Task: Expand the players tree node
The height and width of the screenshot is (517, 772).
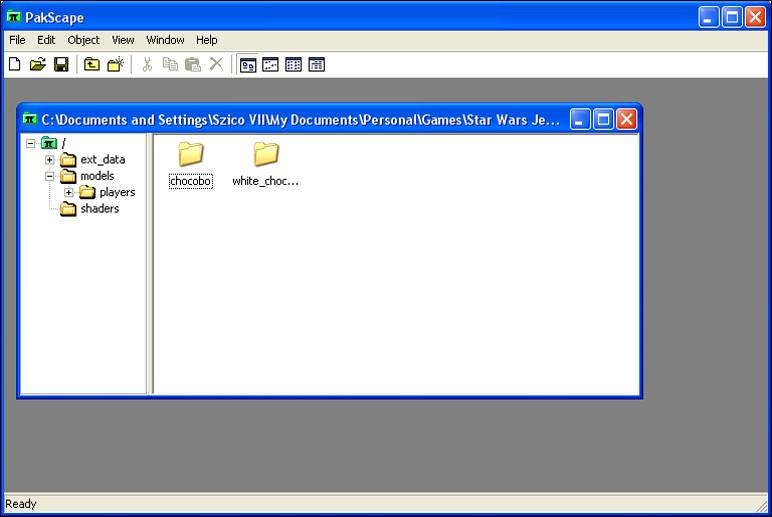Action: tap(69, 192)
